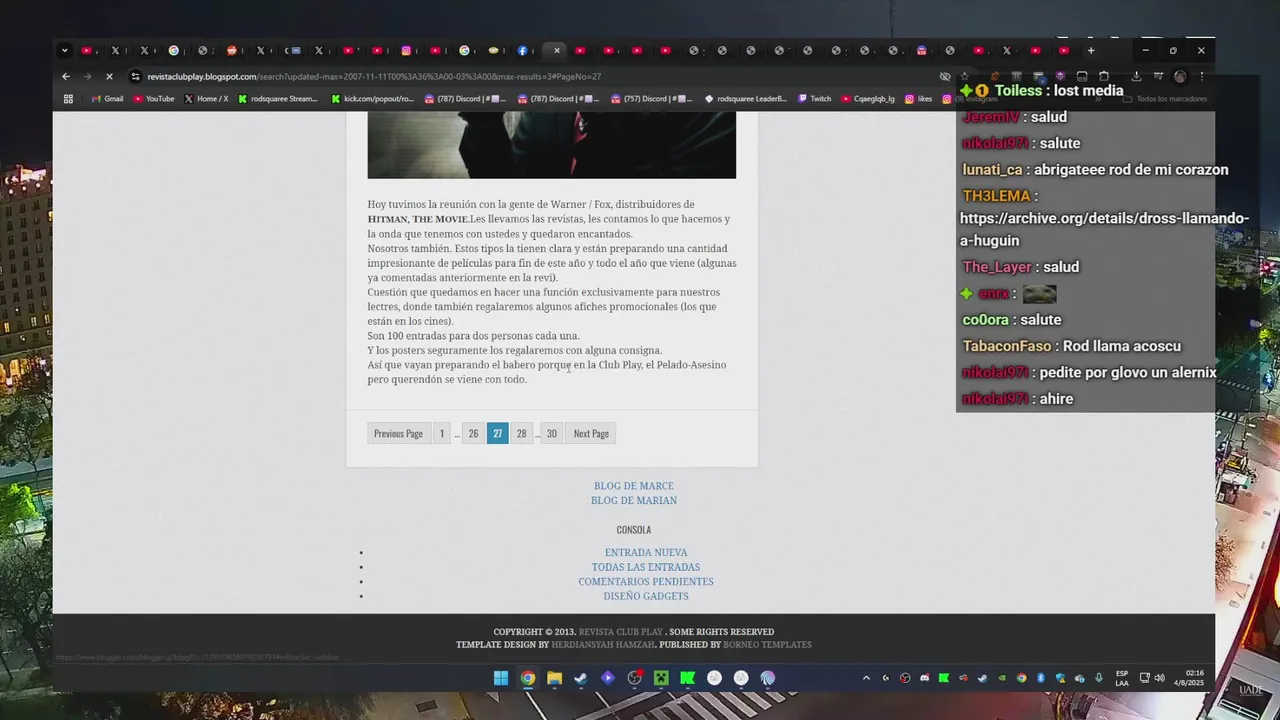View site information icon in address bar
The height and width of the screenshot is (720, 1280).
(135, 76)
